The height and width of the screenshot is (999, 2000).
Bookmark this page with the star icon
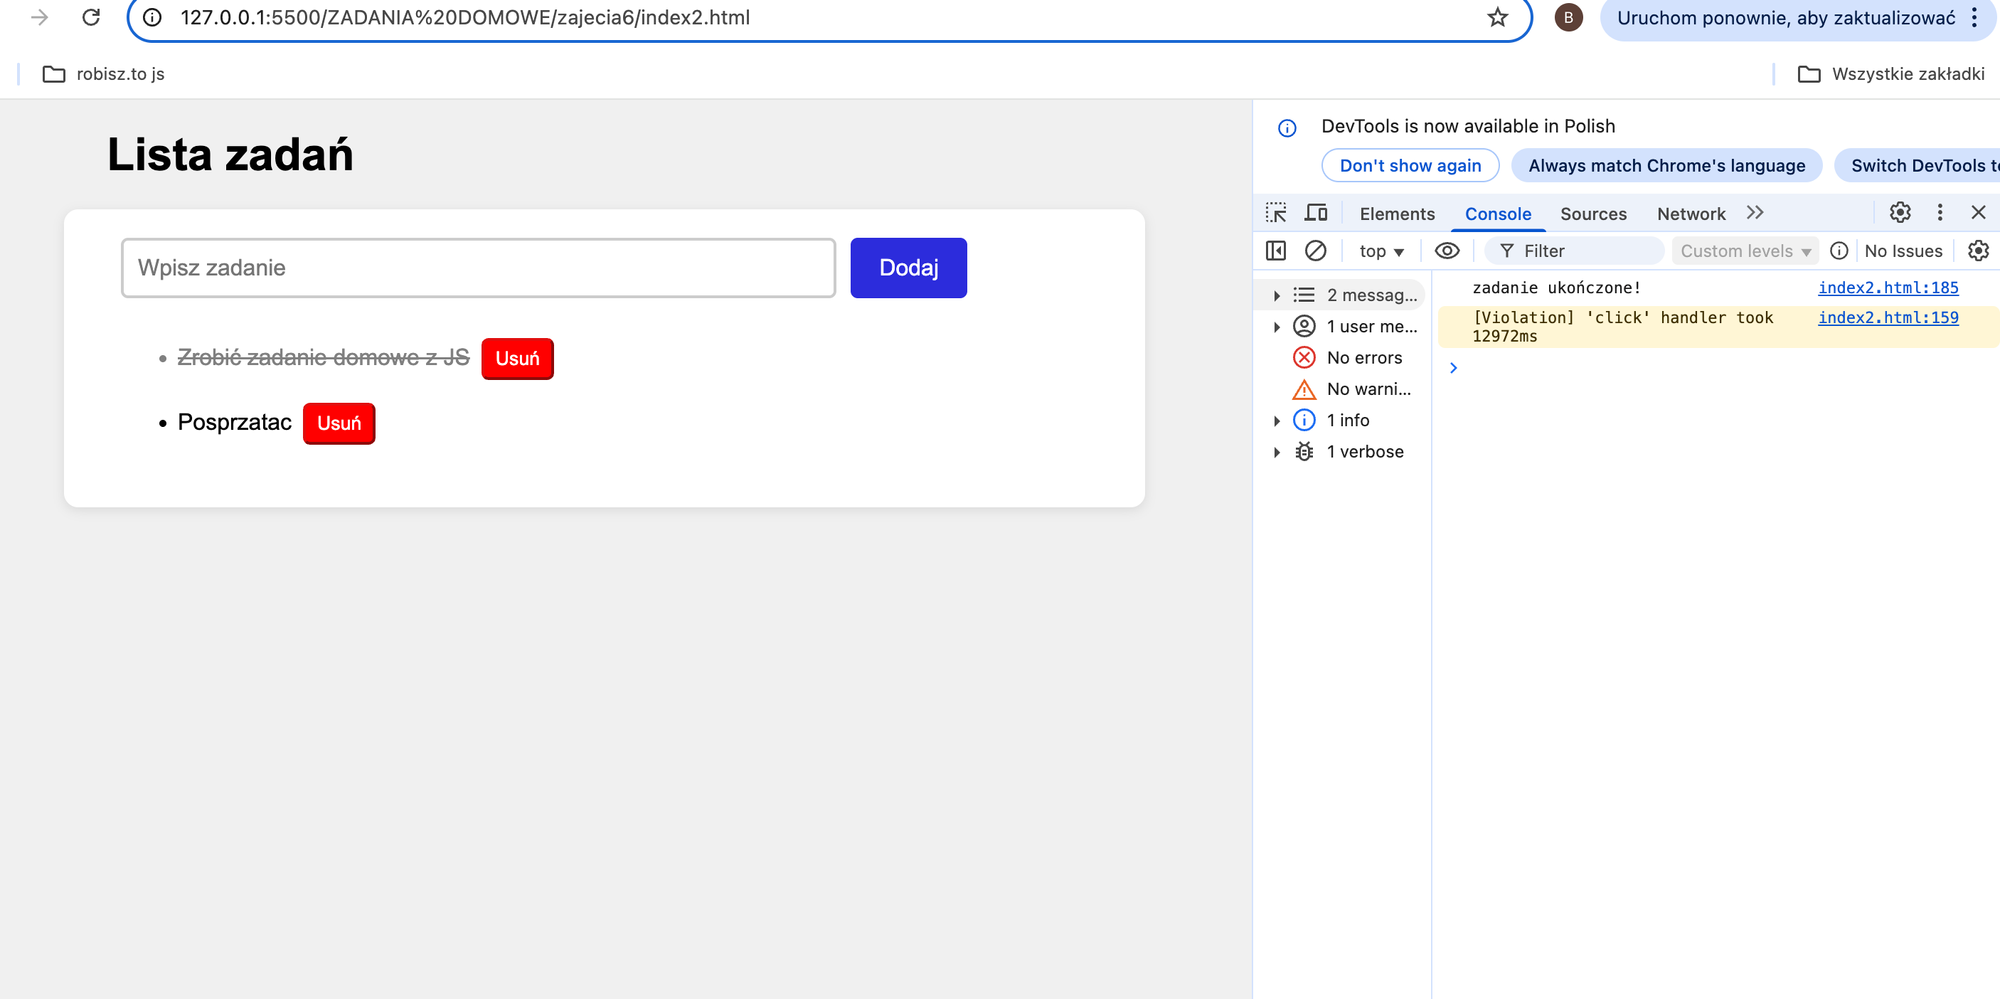coord(1497,18)
